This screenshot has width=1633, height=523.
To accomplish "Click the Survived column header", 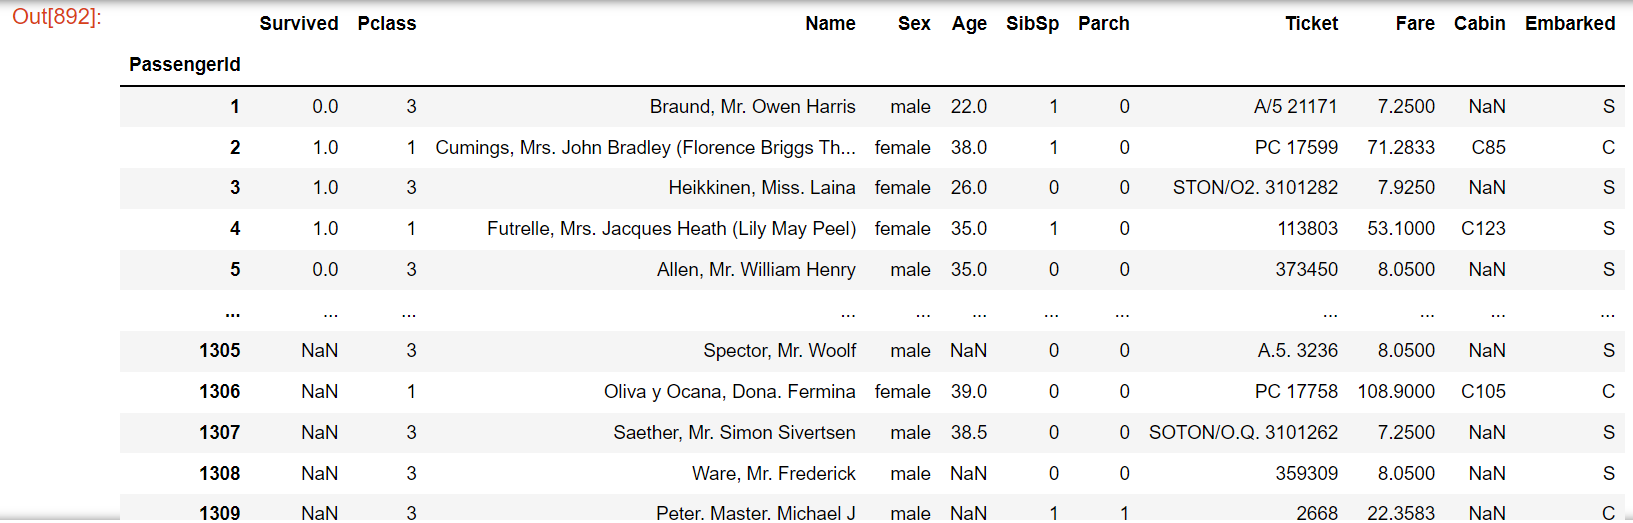I will [298, 24].
